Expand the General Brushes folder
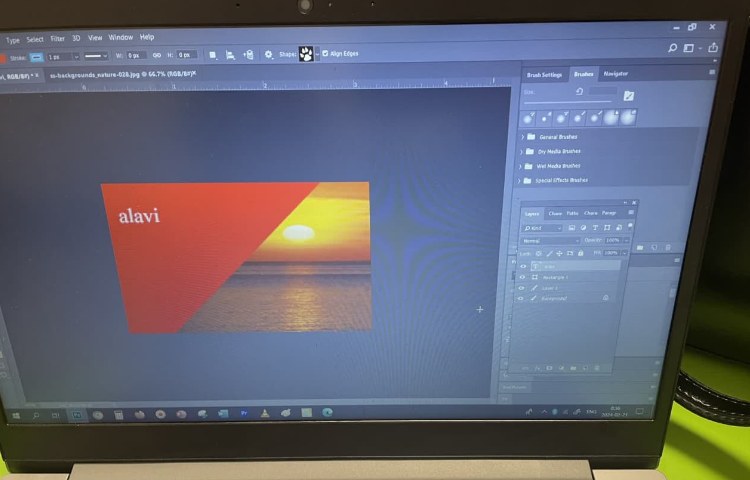 (521, 136)
